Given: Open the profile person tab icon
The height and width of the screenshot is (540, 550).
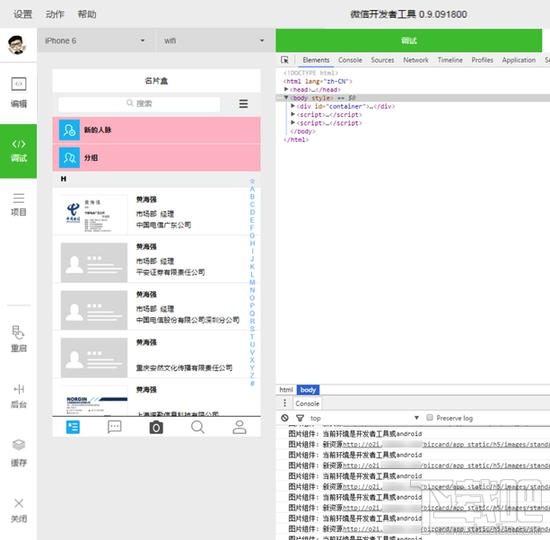Looking at the screenshot, I should click(239, 427).
